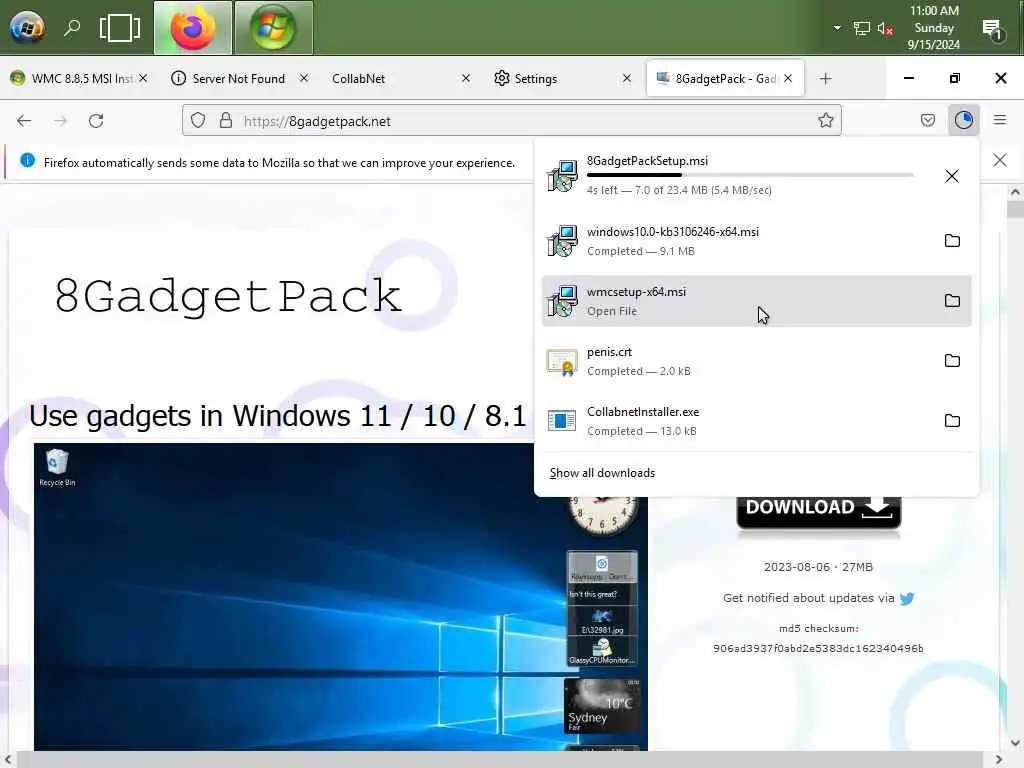Viewport: 1024px width, 768px height.
Task: Go forward with the forward arrow
Action: [60, 121]
